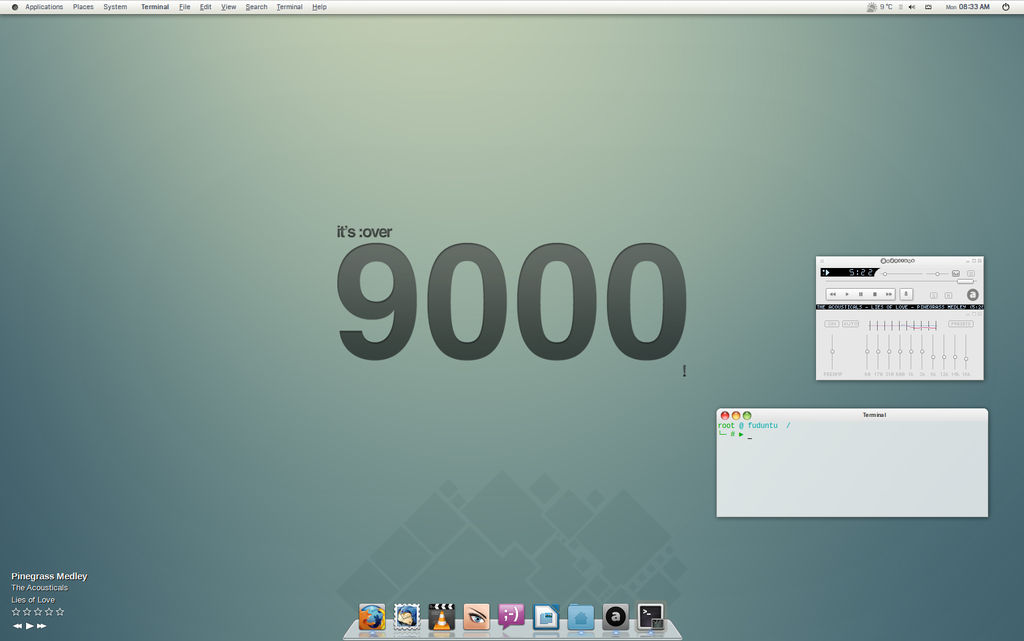Click the Pinegrass Medley song title
The image size is (1024, 641).
[x=49, y=576]
